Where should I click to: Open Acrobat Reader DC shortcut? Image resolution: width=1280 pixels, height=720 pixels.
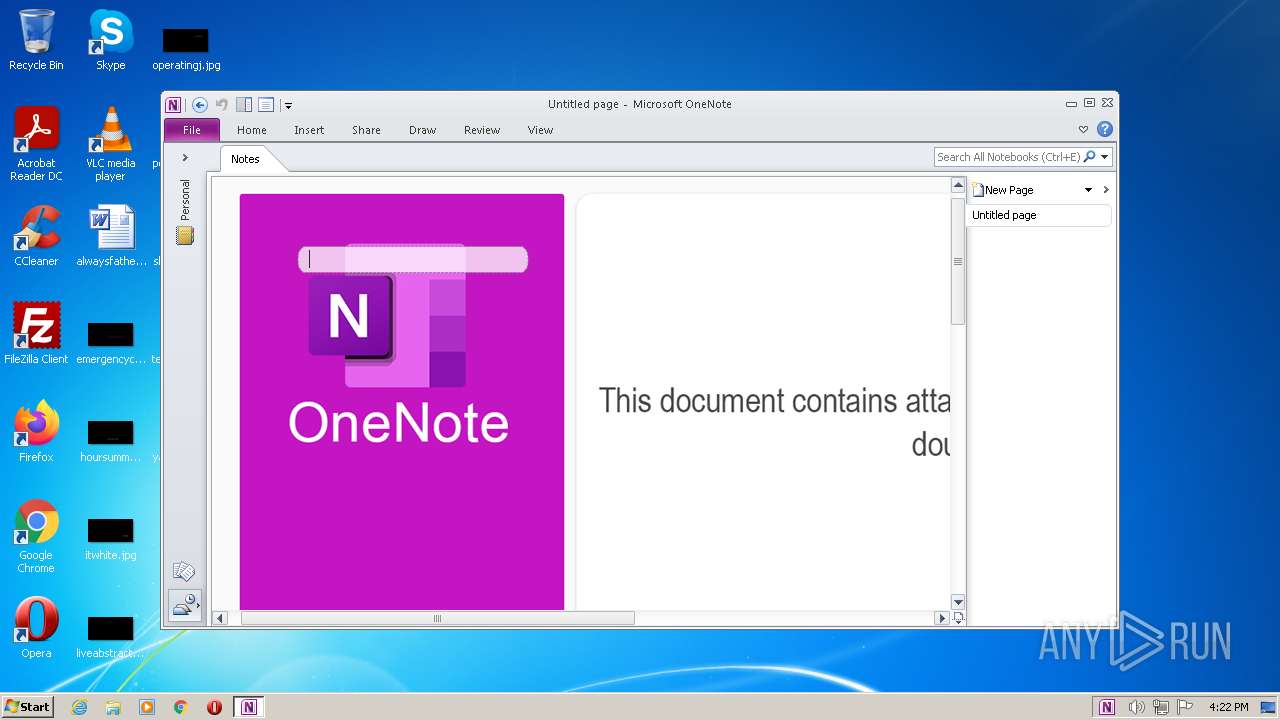pyautogui.click(x=36, y=144)
